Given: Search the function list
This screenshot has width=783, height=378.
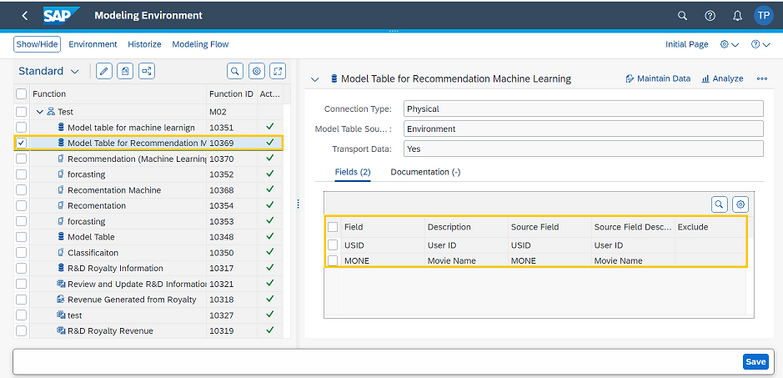Looking at the screenshot, I should click(235, 71).
